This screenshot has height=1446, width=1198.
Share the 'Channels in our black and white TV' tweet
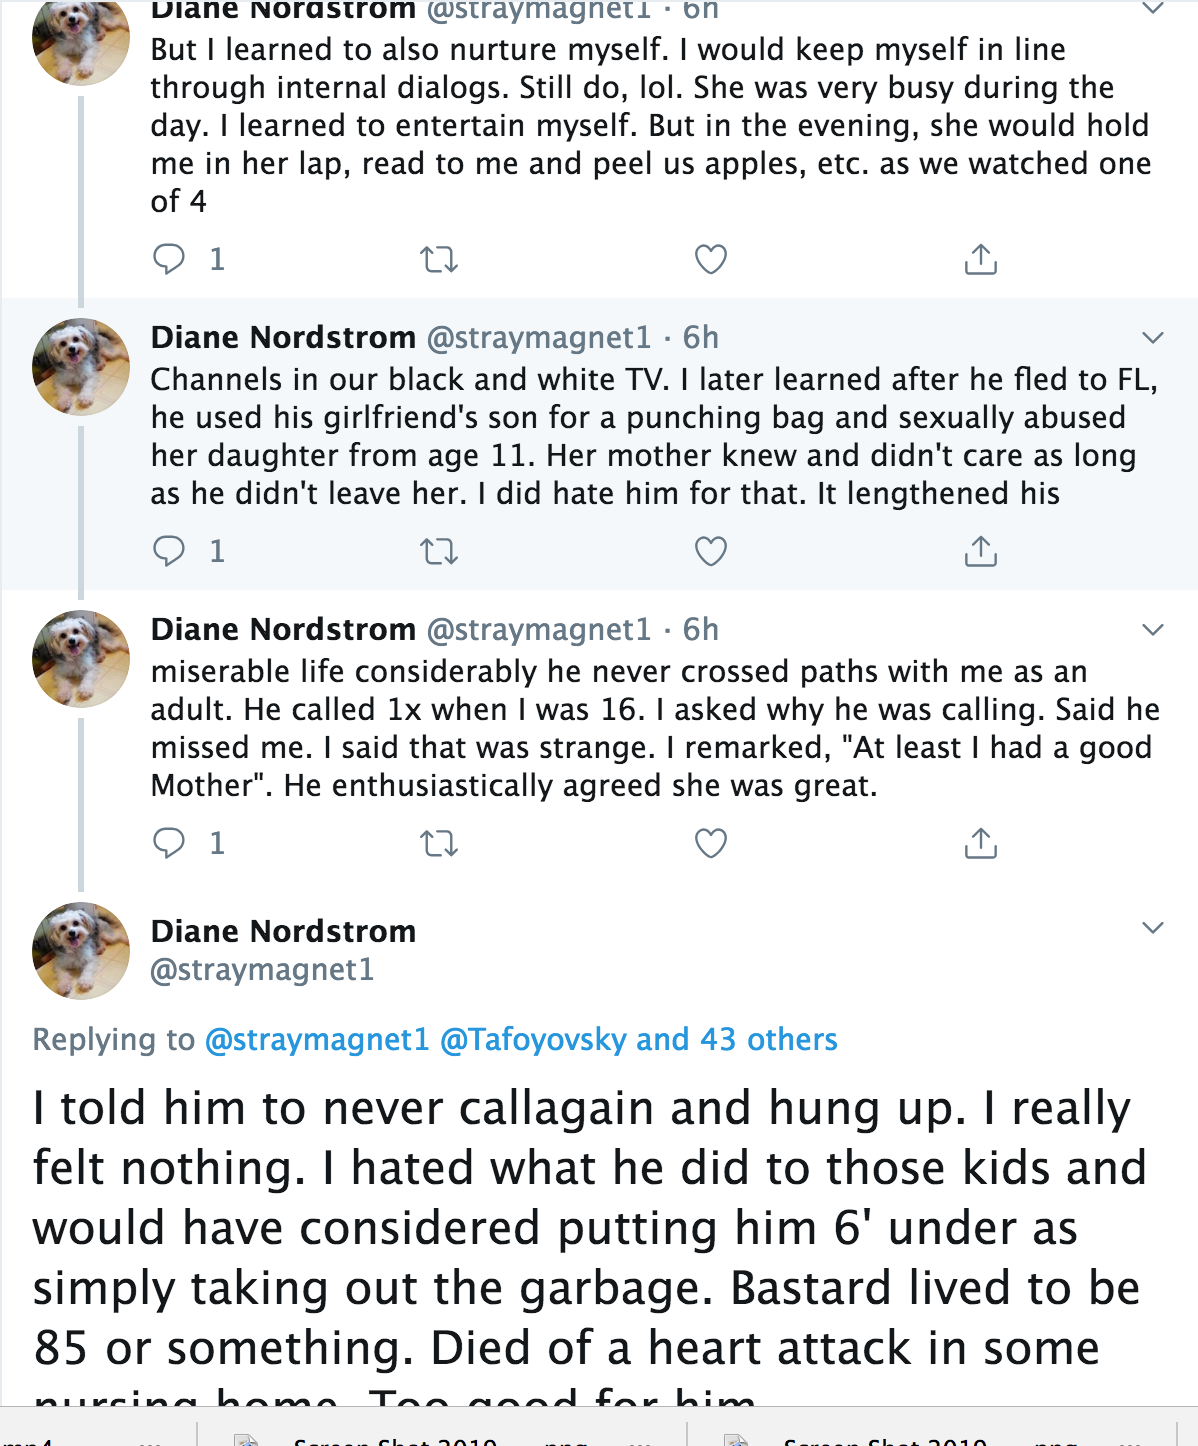pyautogui.click(x=981, y=551)
